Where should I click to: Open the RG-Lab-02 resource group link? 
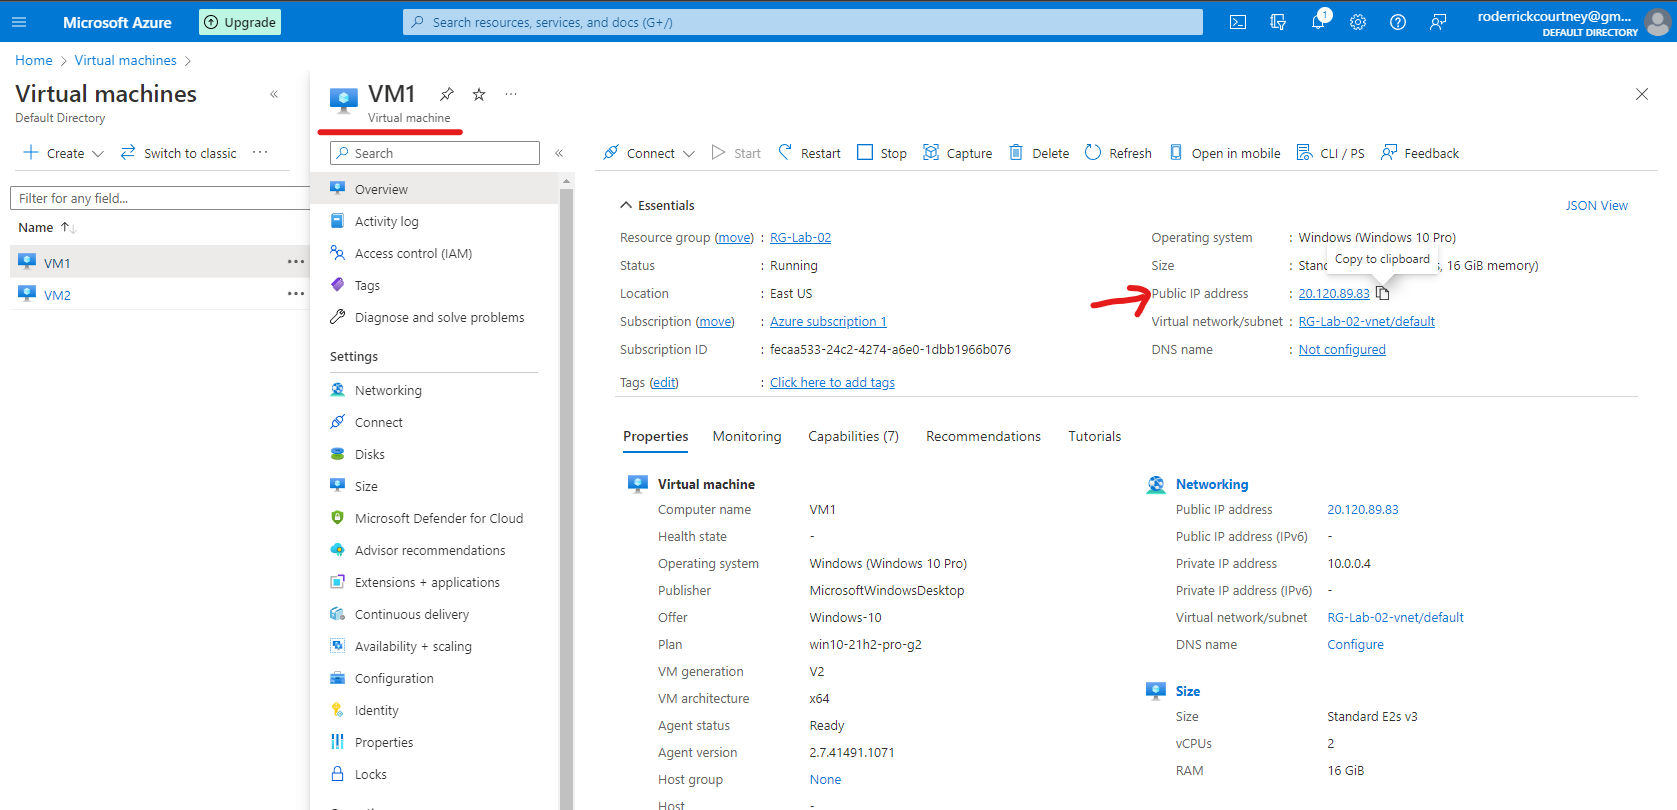[x=800, y=238]
